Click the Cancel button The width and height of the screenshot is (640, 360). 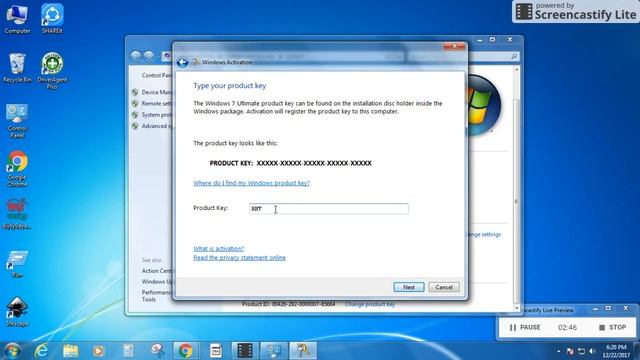point(444,287)
